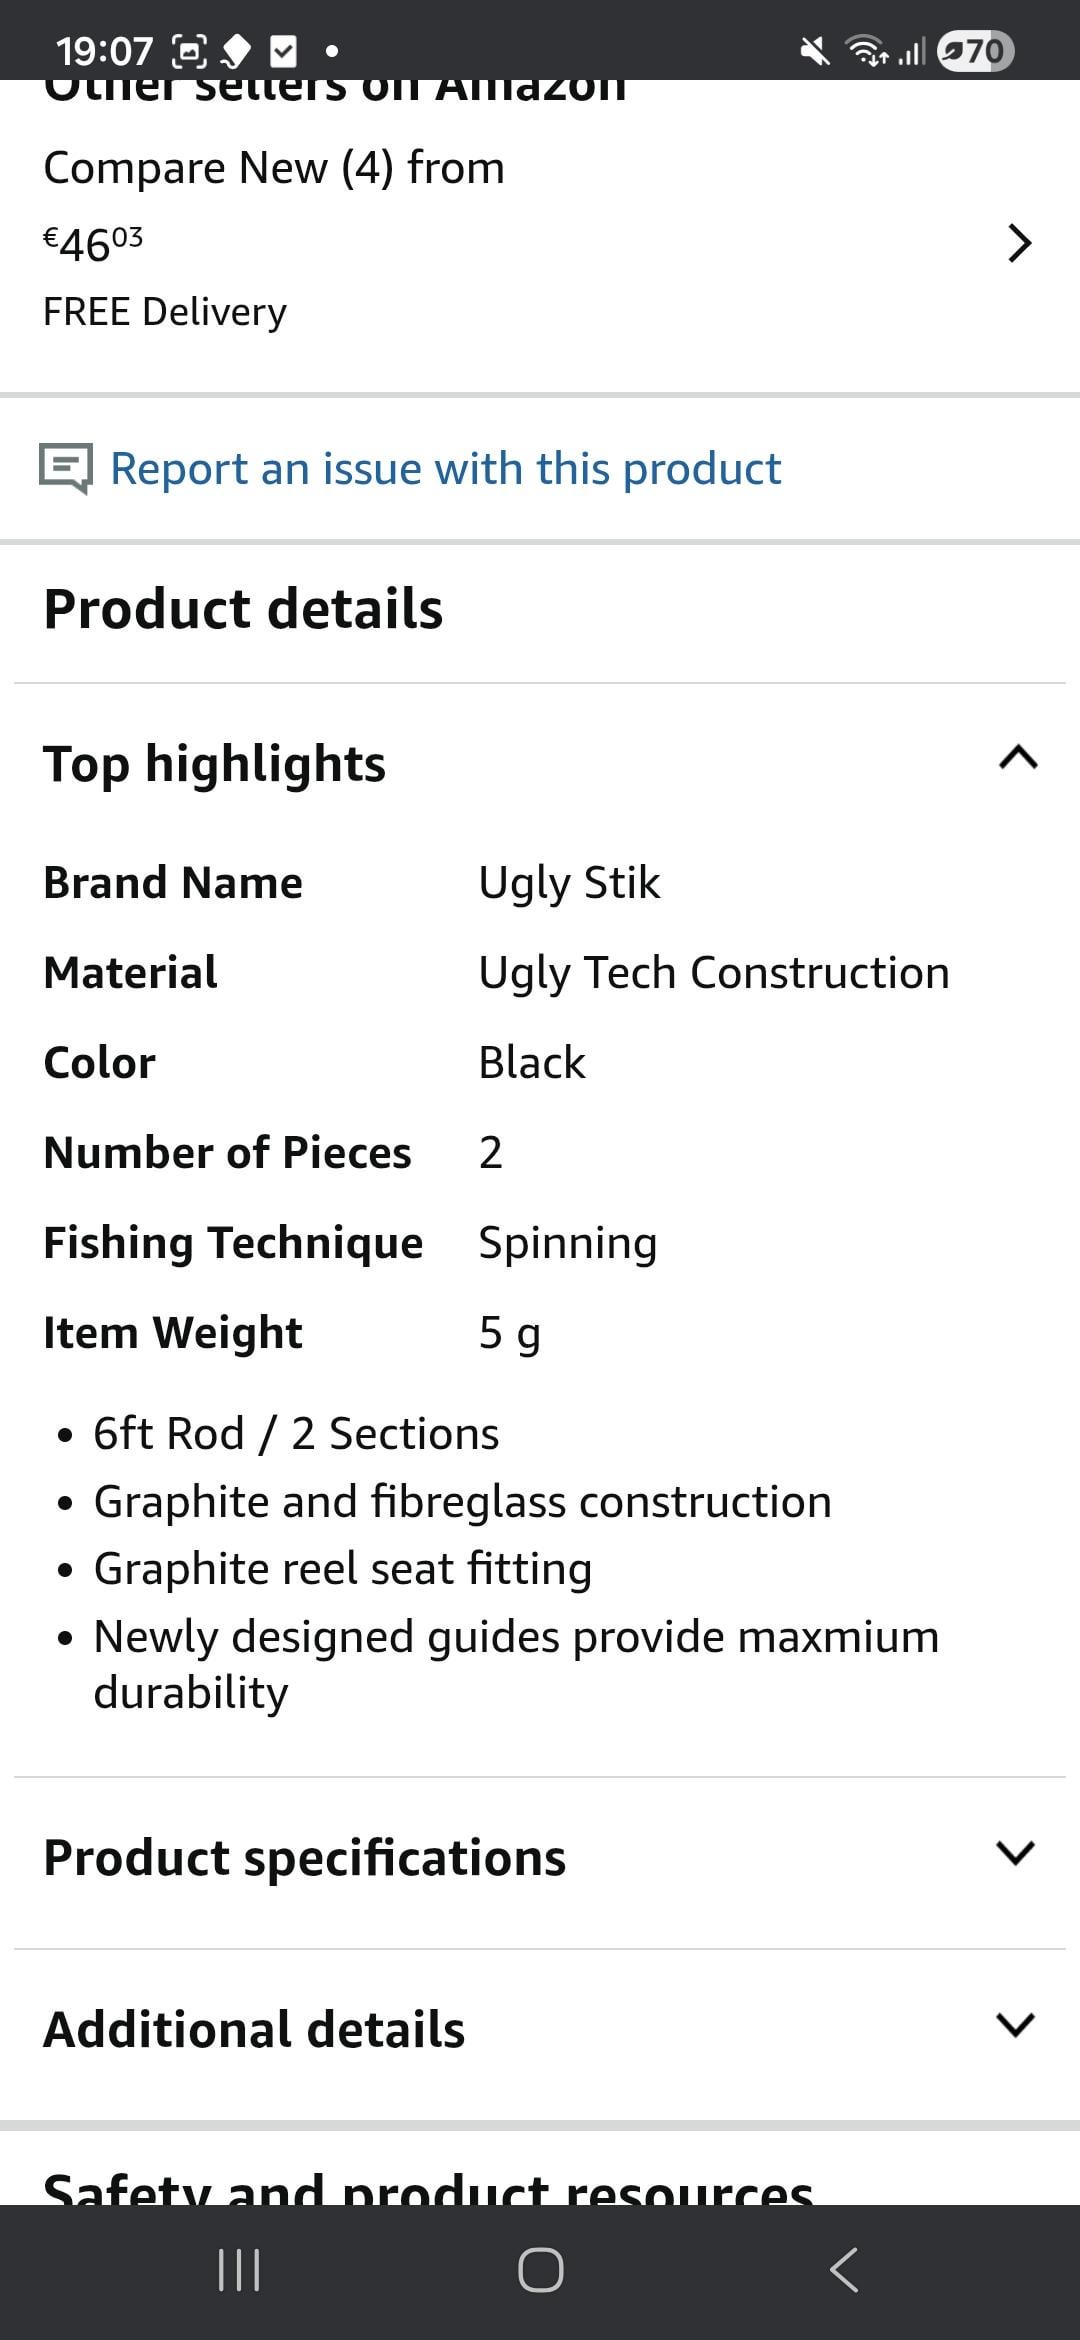This screenshot has width=1080, height=2340.
Task: Tap the Additional details heading
Action: click(254, 2029)
